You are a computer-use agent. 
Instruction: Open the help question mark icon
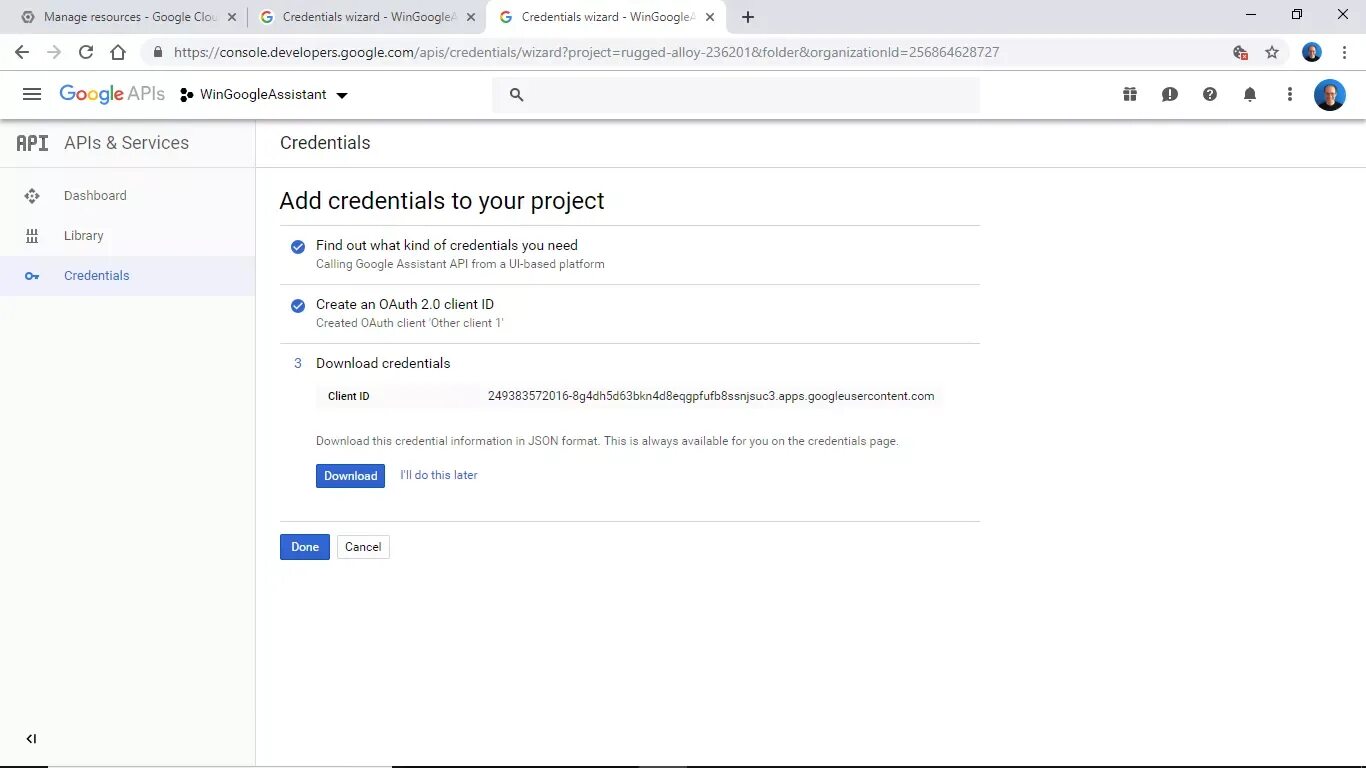[x=1210, y=94]
